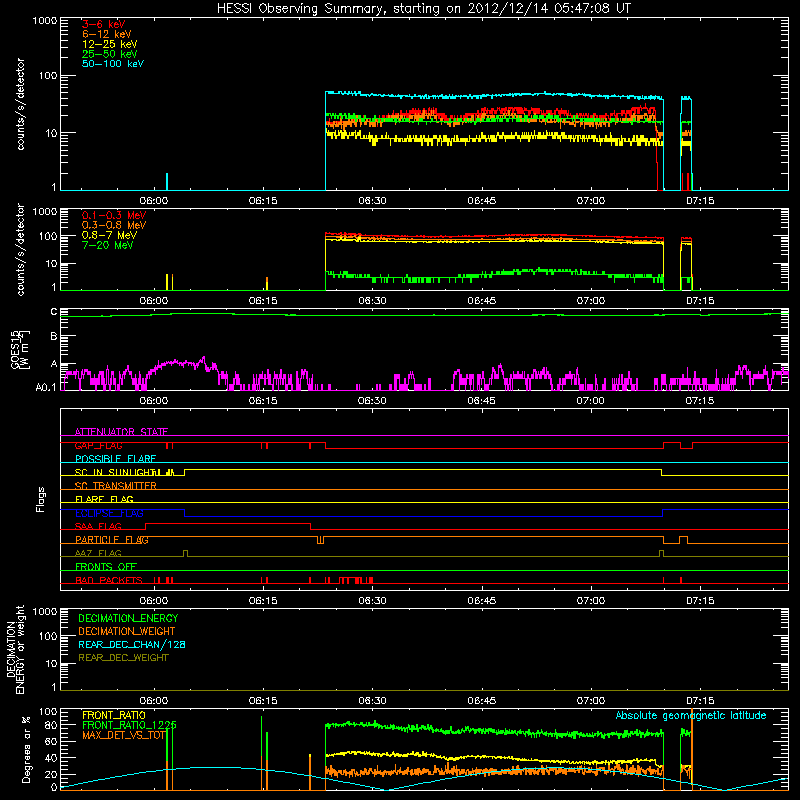Click the Flags panel axis label
Screen dimensions: 800x800
(41, 499)
